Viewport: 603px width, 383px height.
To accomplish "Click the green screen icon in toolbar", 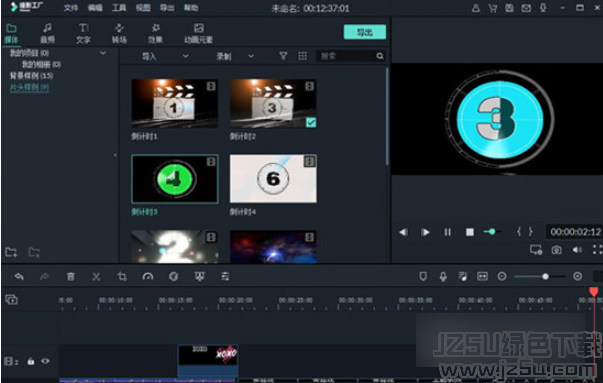I will click(199, 276).
